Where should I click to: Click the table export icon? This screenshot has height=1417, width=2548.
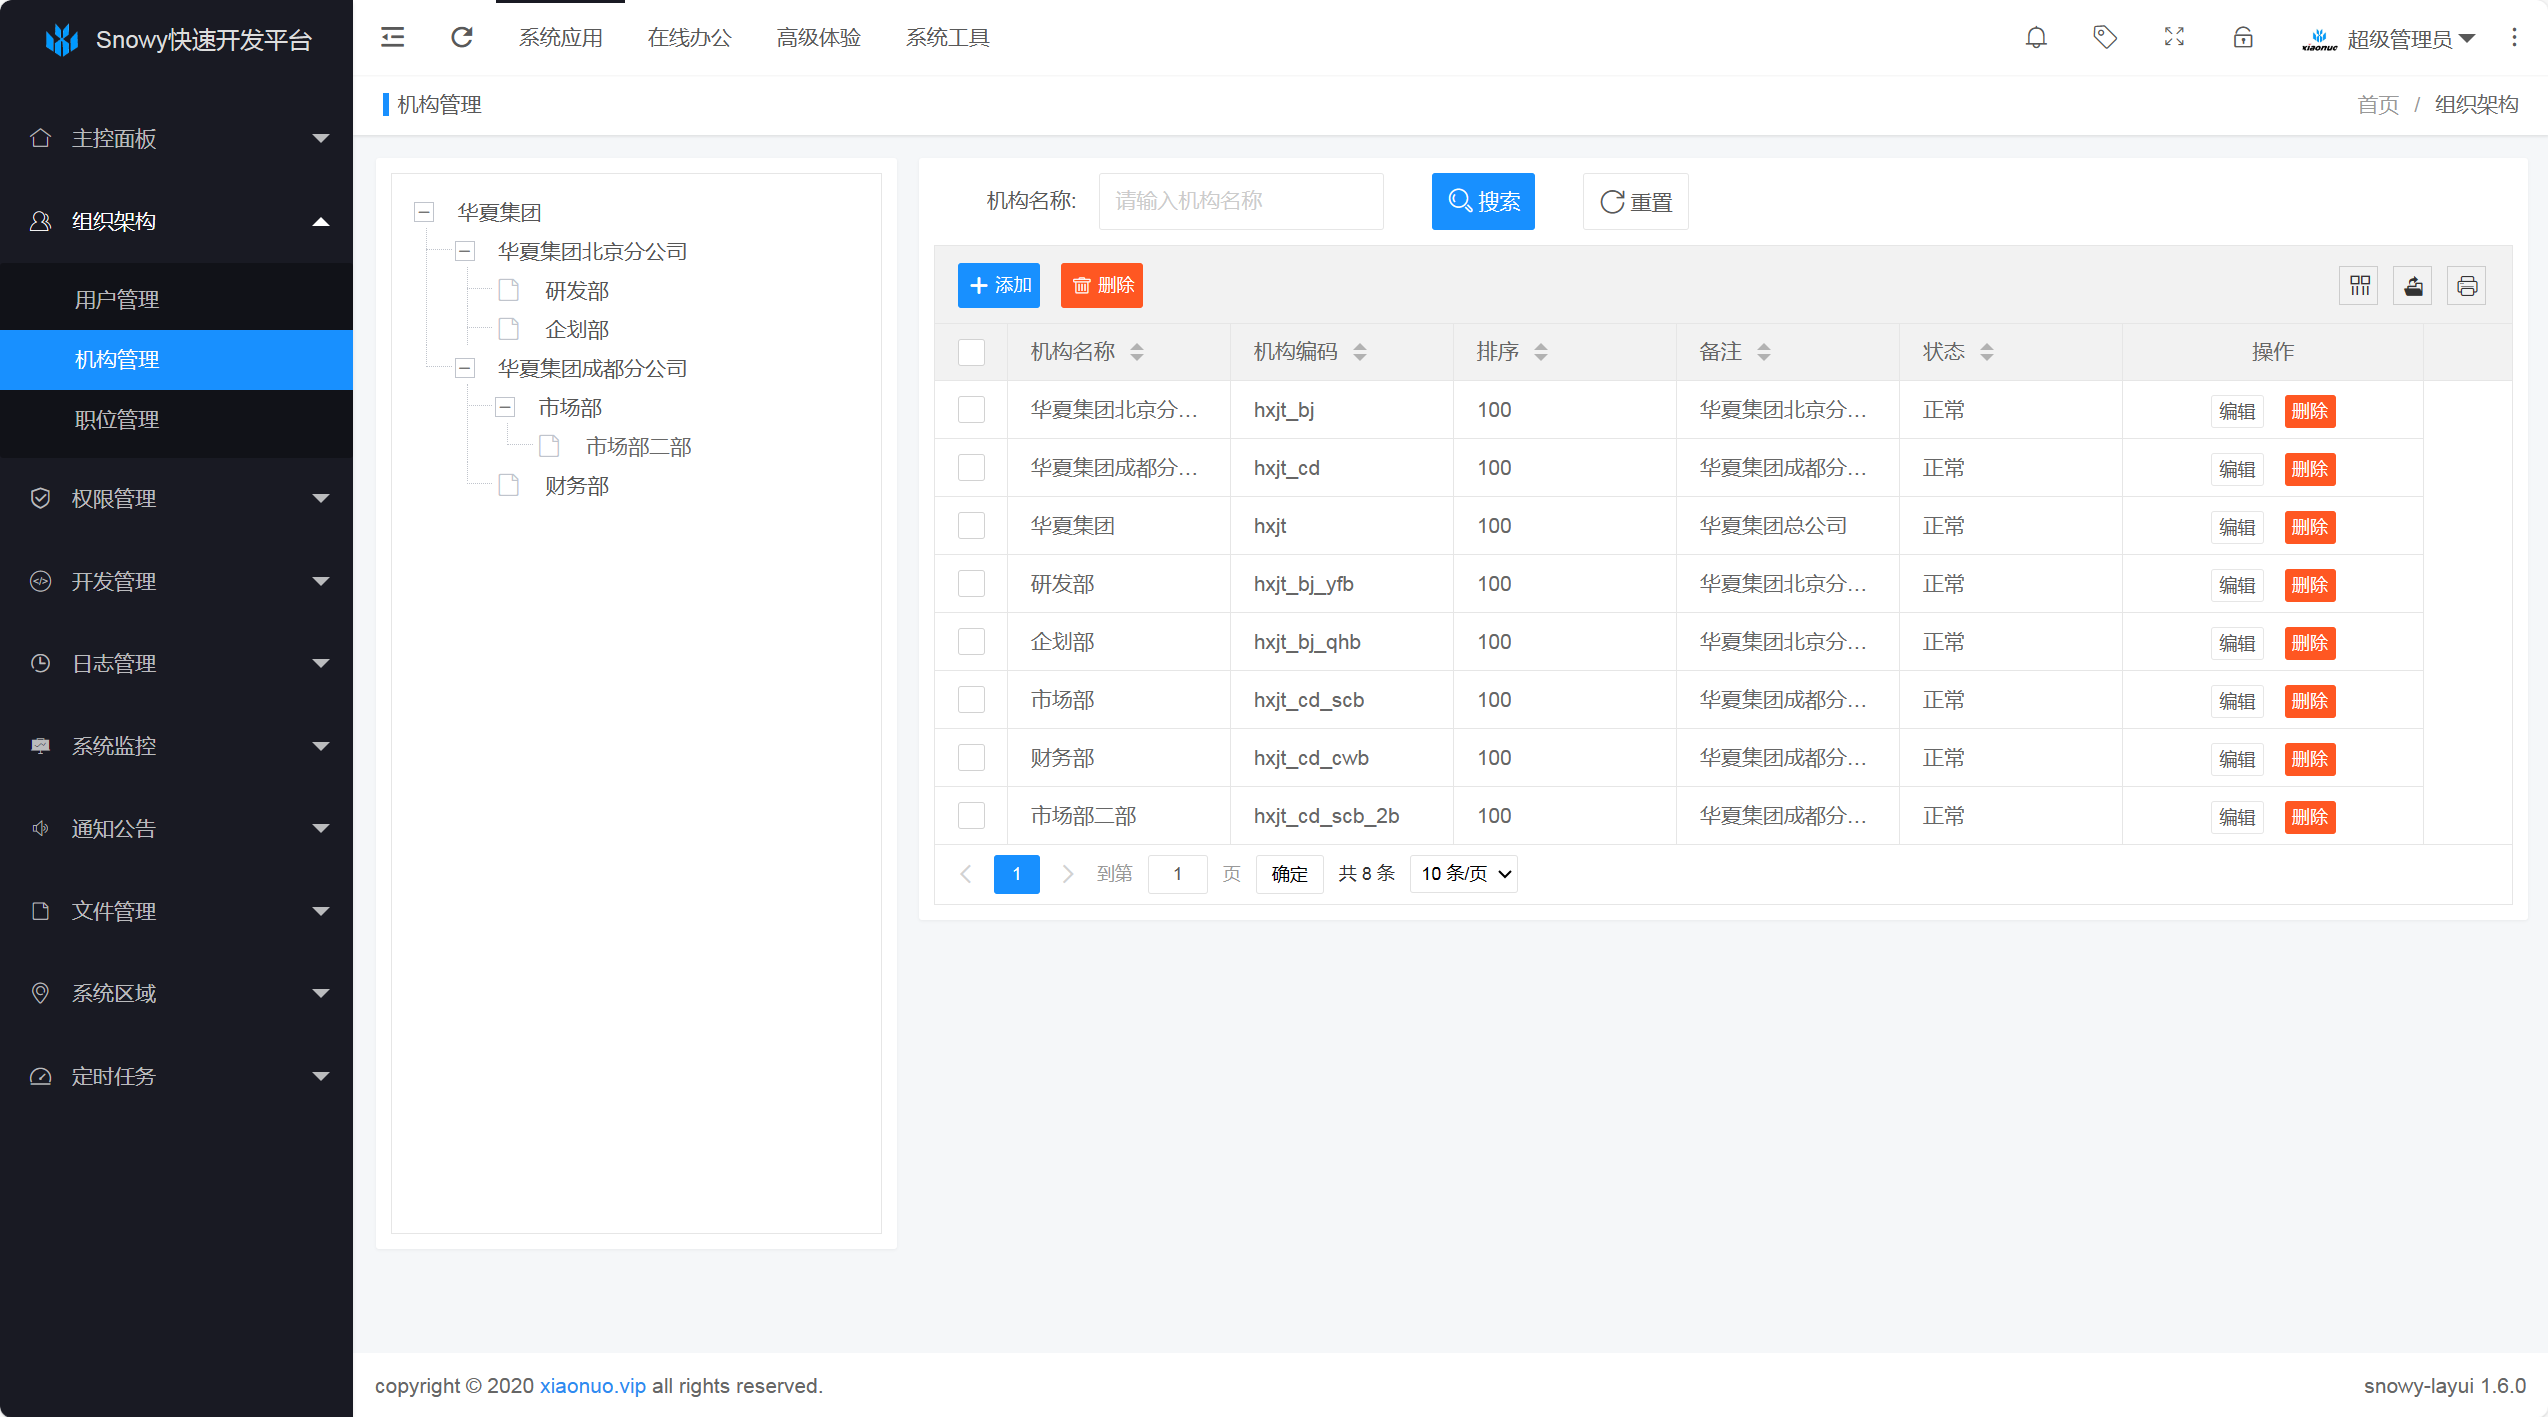[2413, 286]
